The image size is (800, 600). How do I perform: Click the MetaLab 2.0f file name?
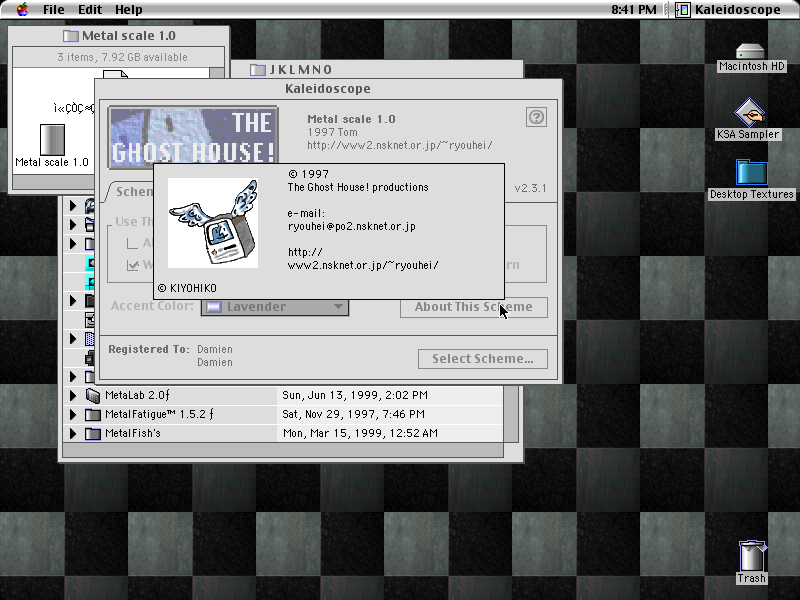click(137, 395)
